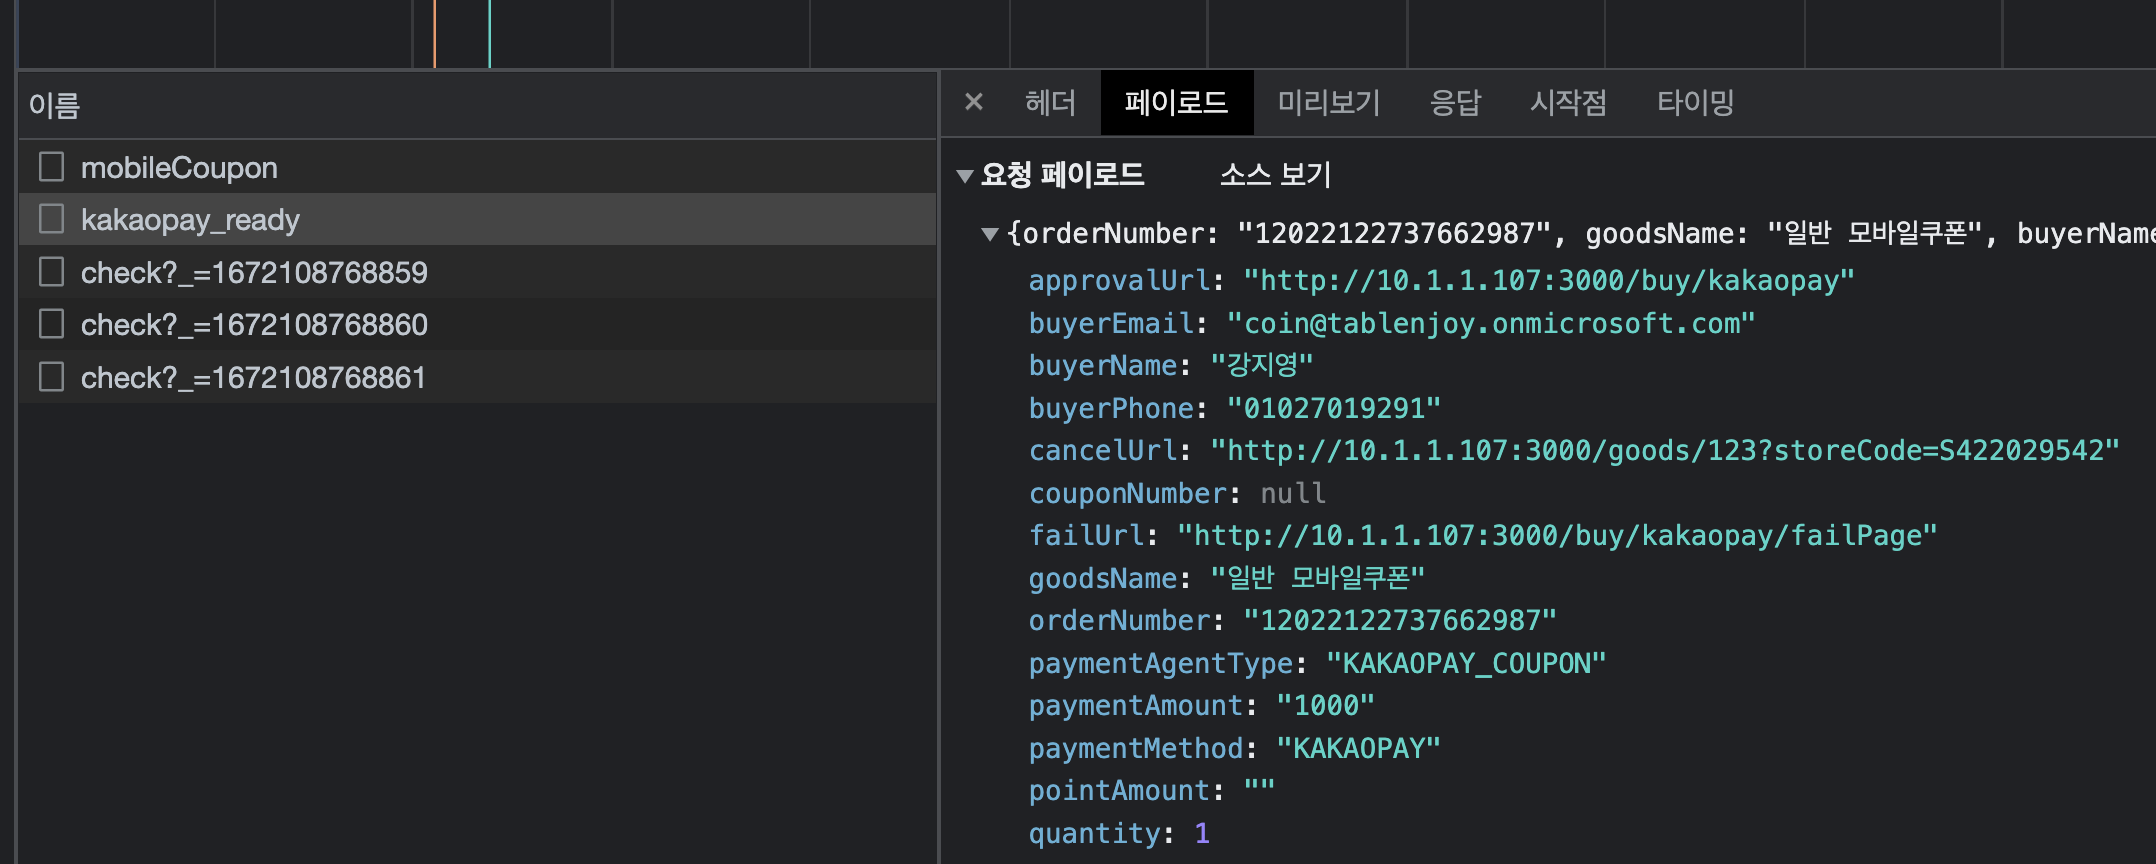The image size is (2156, 864).
Task: Open the 미리보기 tab
Action: click(x=1329, y=102)
